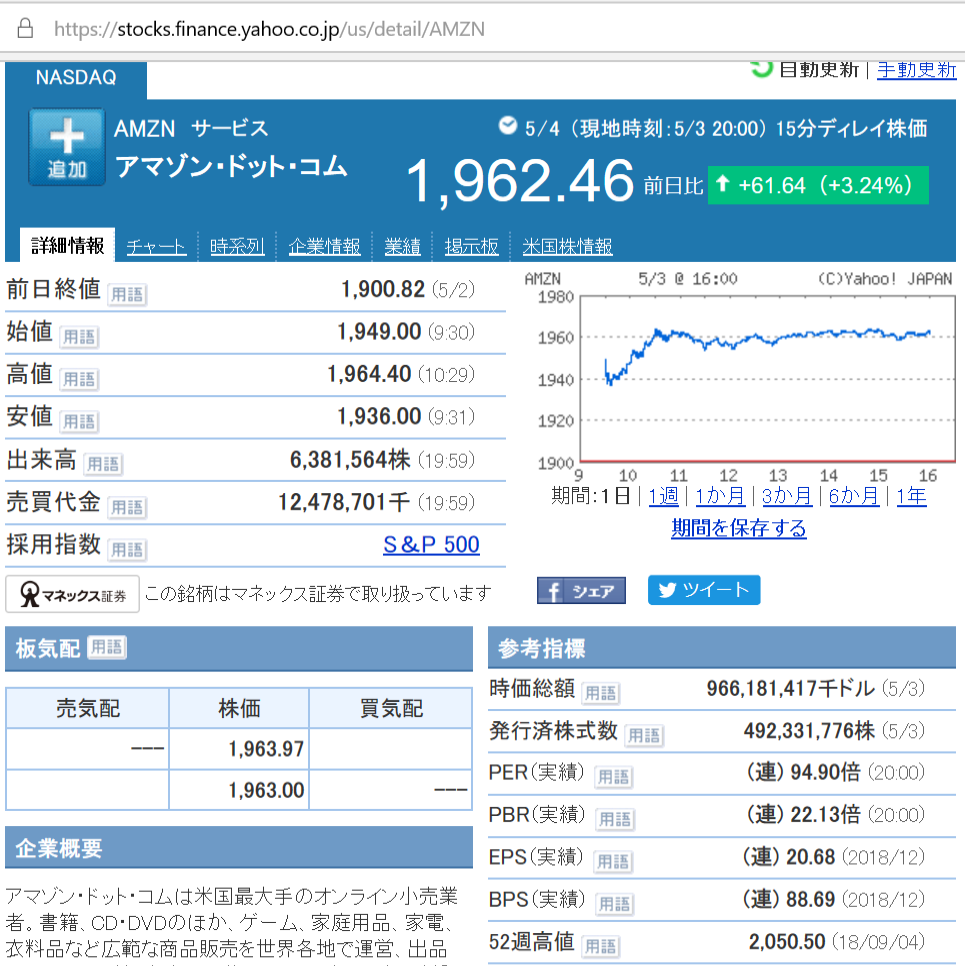Open the 業績 tab
The width and height of the screenshot is (965, 966).
pos(402,247)
